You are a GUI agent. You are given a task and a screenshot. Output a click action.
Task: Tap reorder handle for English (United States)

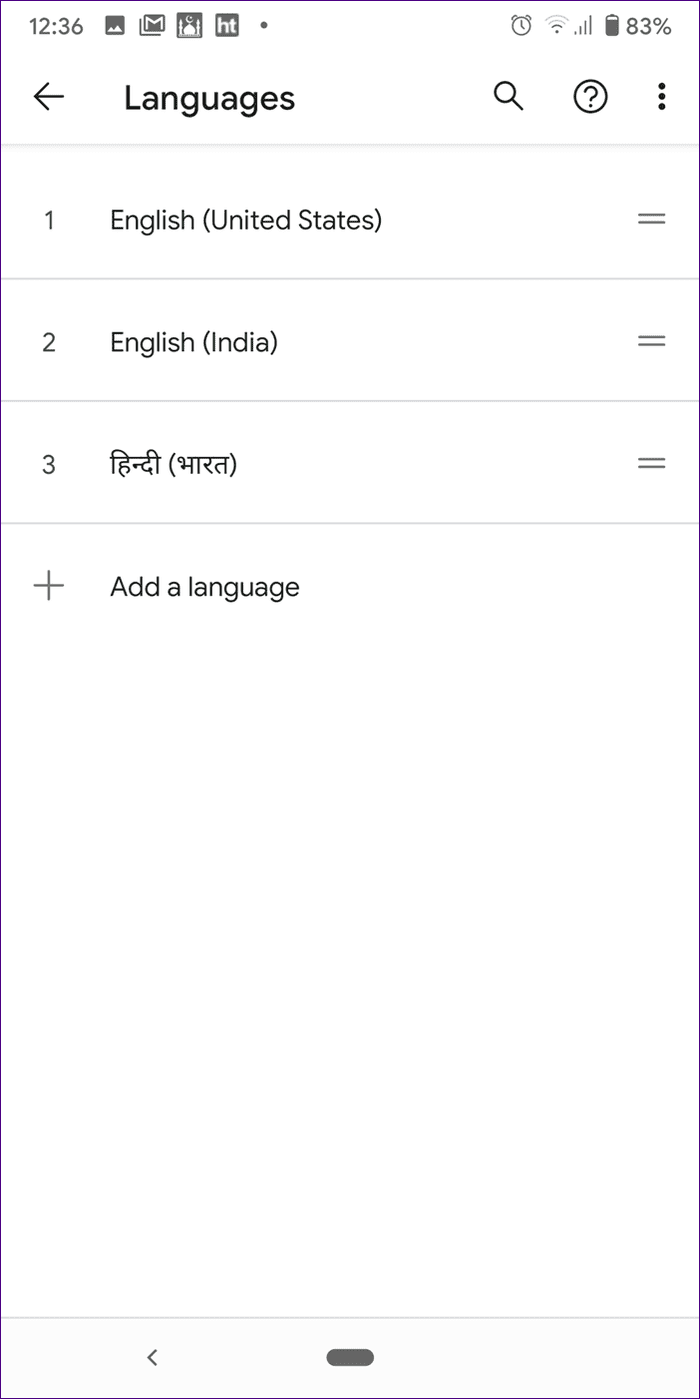[x=652, y=219]
